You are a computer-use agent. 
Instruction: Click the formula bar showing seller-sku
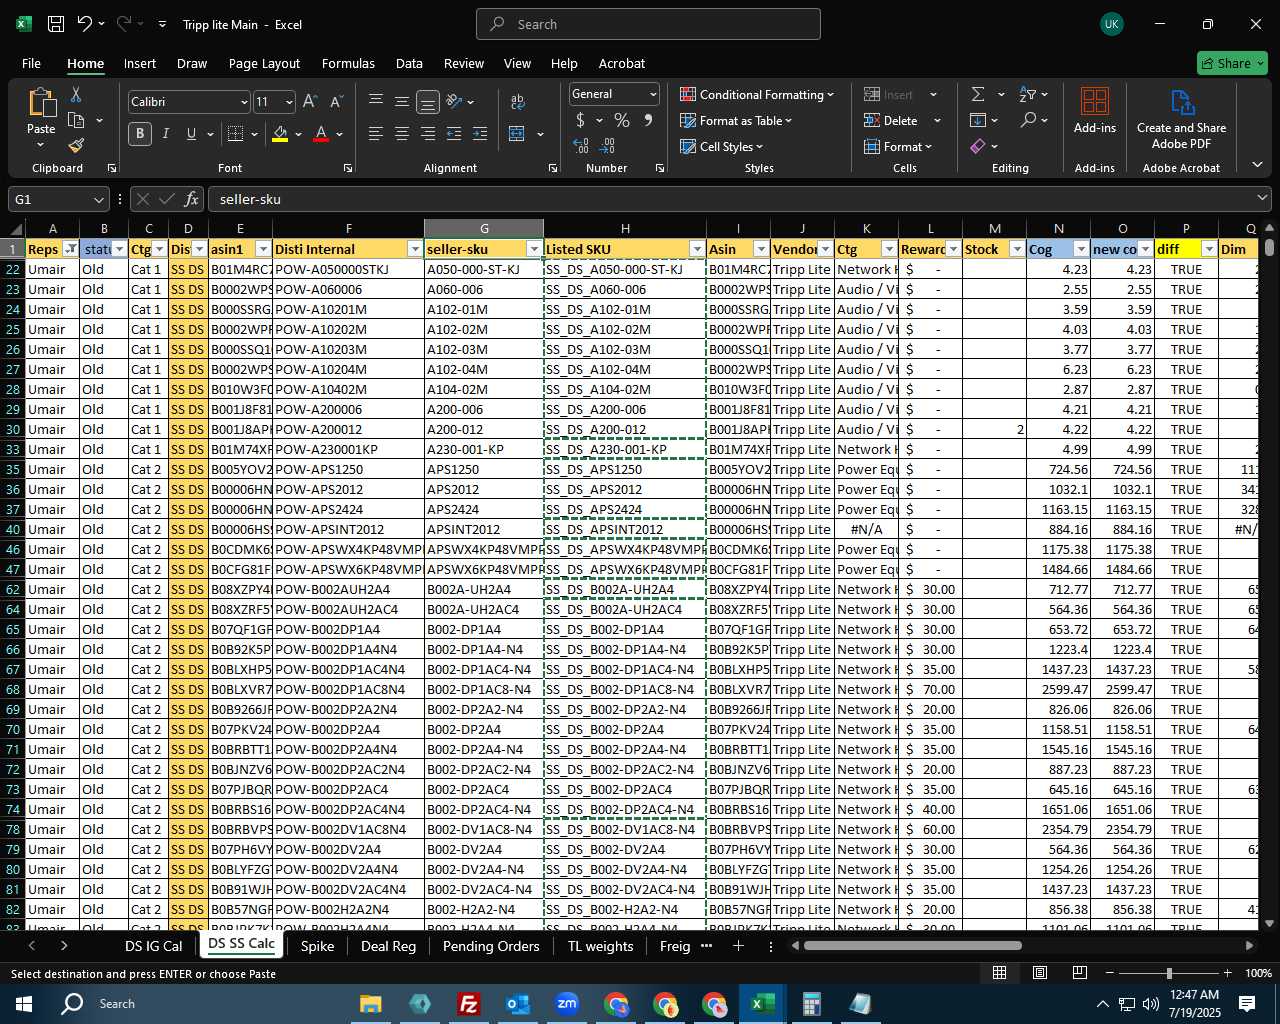[738, 199]
